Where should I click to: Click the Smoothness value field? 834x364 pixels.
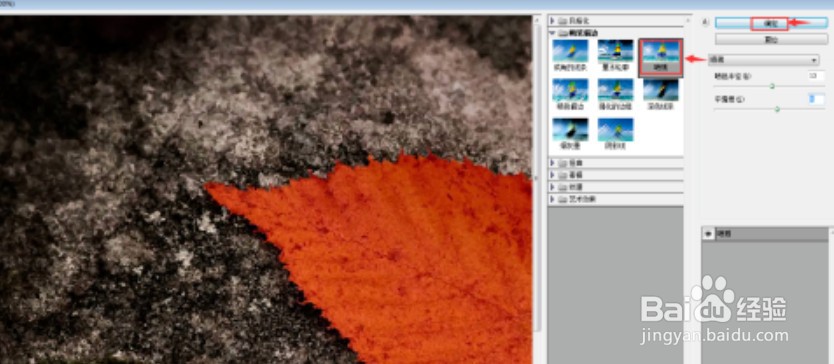click(816, 99)
